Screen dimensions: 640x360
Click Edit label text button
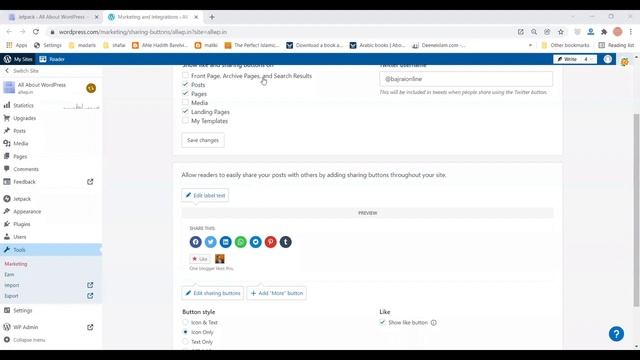[x=205, y=195]
